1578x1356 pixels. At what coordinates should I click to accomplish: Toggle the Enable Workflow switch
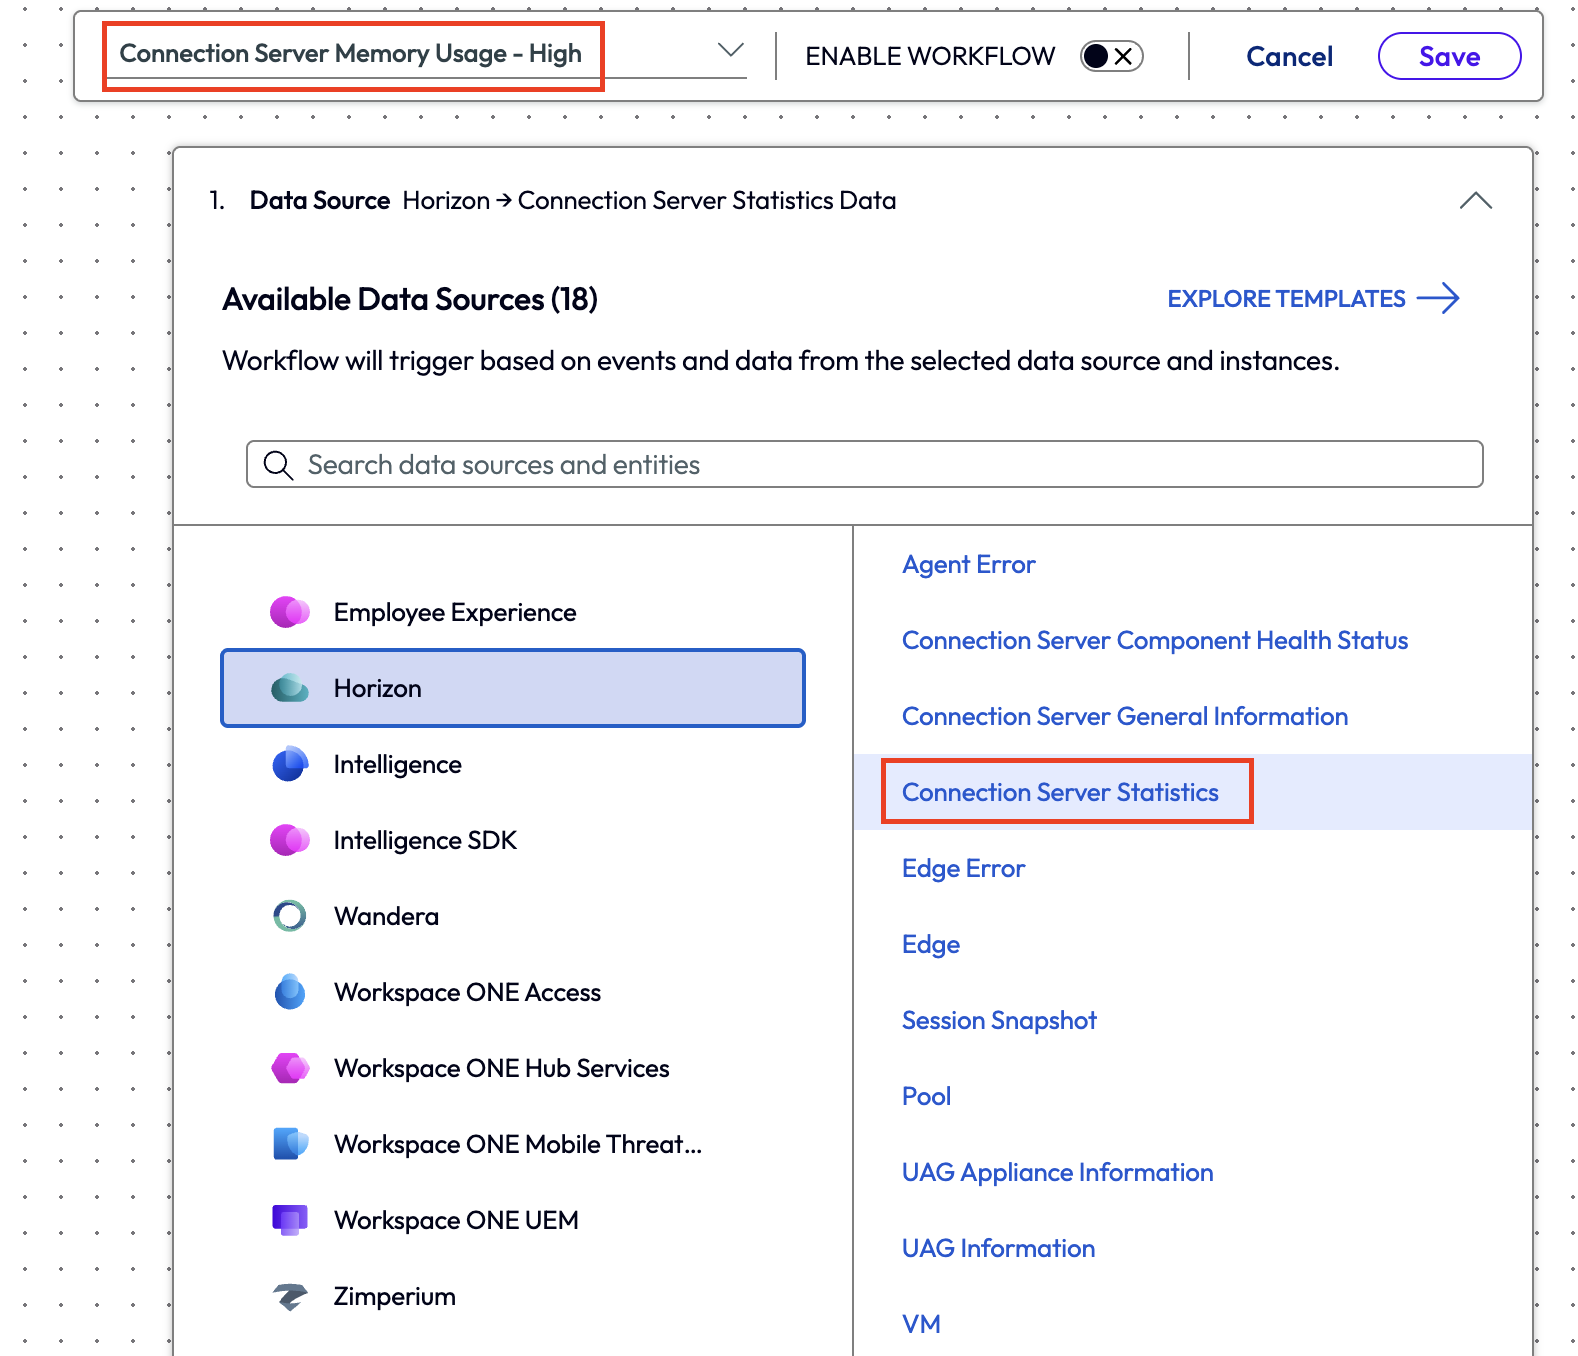point(1111,56)
